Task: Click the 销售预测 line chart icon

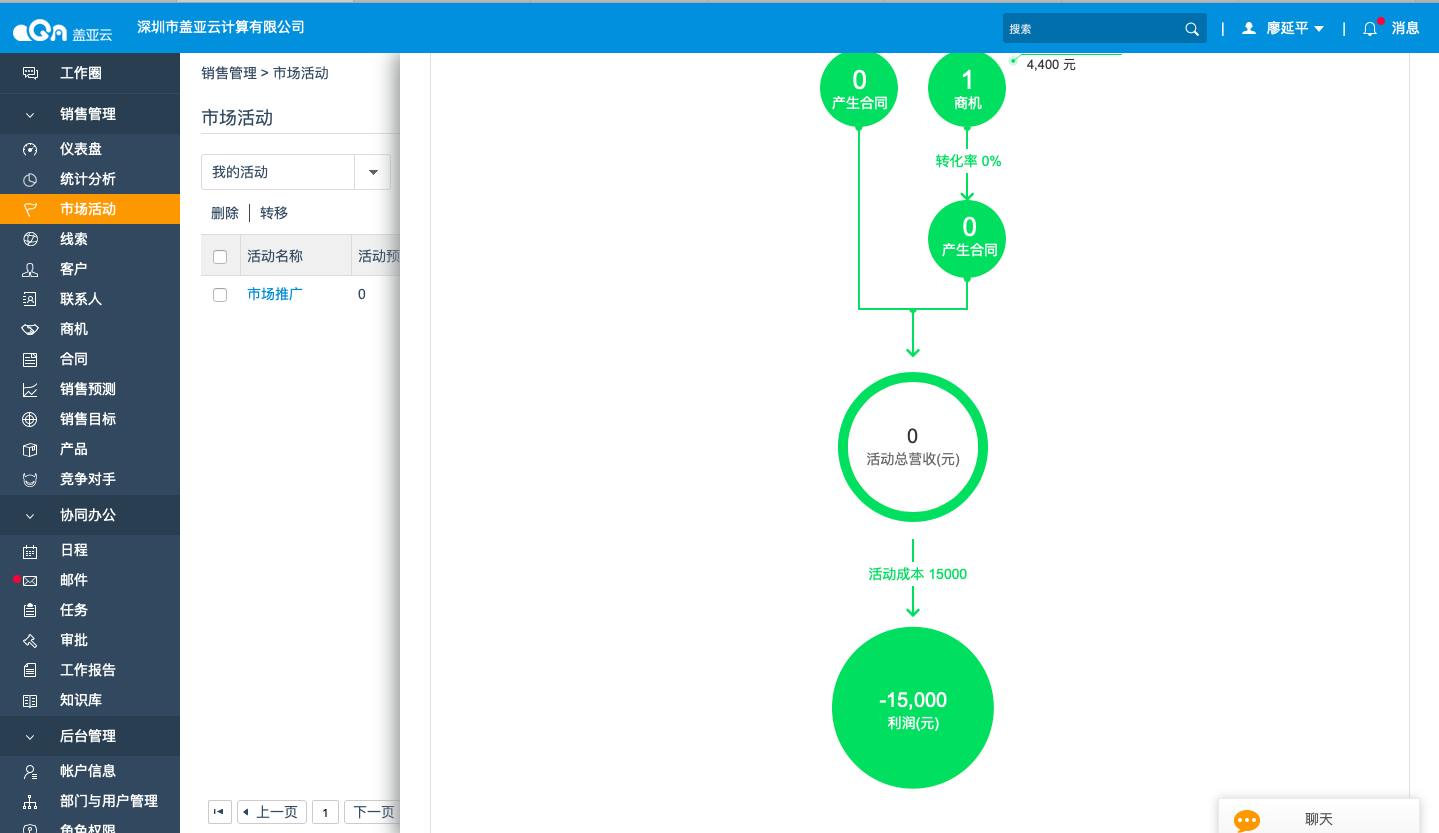Action: tap(30, 389)
